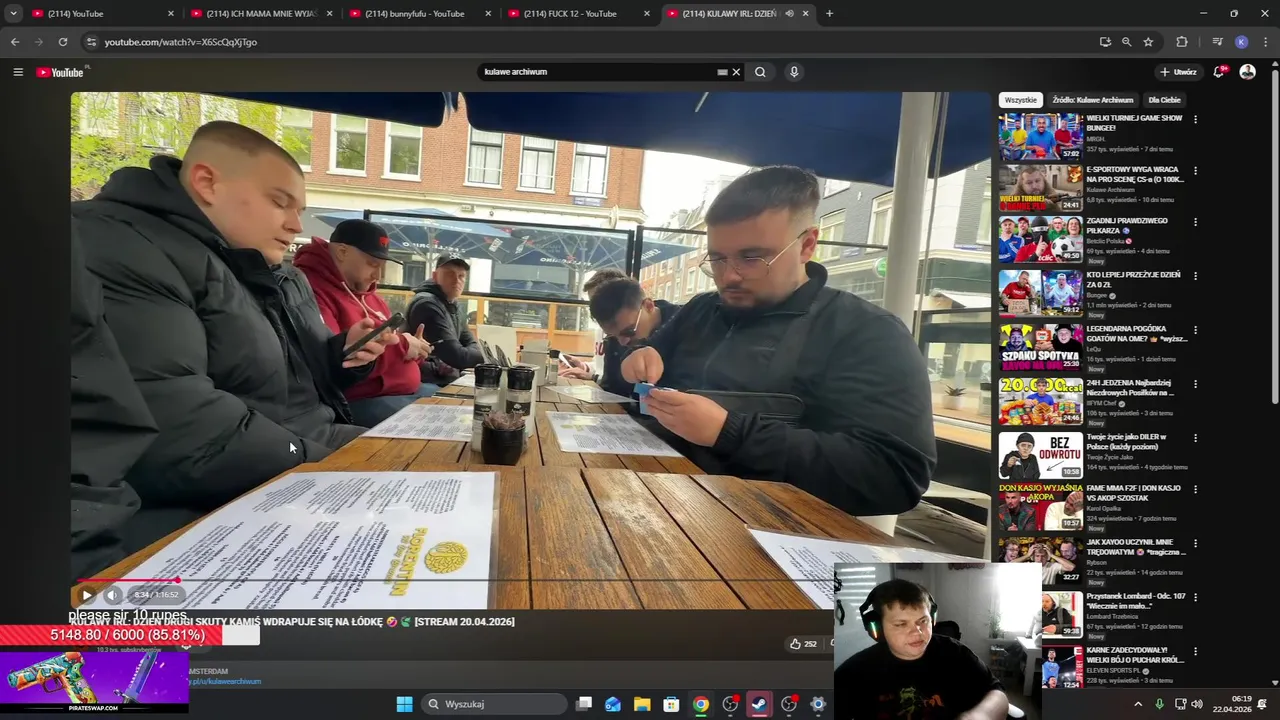Open 'E-SPORTOWY WYGA WRACA NA PRO SCENĘ' video title
Image resolution: width=1280 pixels, height=720 pixels.
click(1135, 175)
